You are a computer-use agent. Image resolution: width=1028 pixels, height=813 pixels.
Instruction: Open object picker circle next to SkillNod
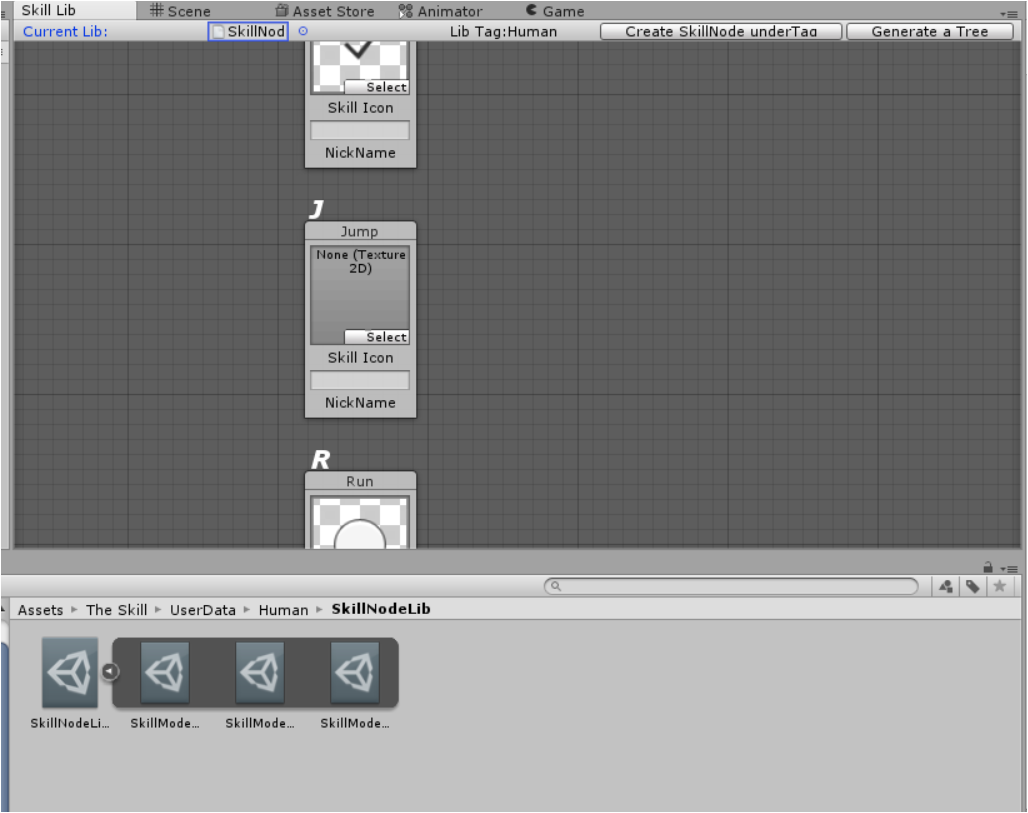[x=303, y=31]
